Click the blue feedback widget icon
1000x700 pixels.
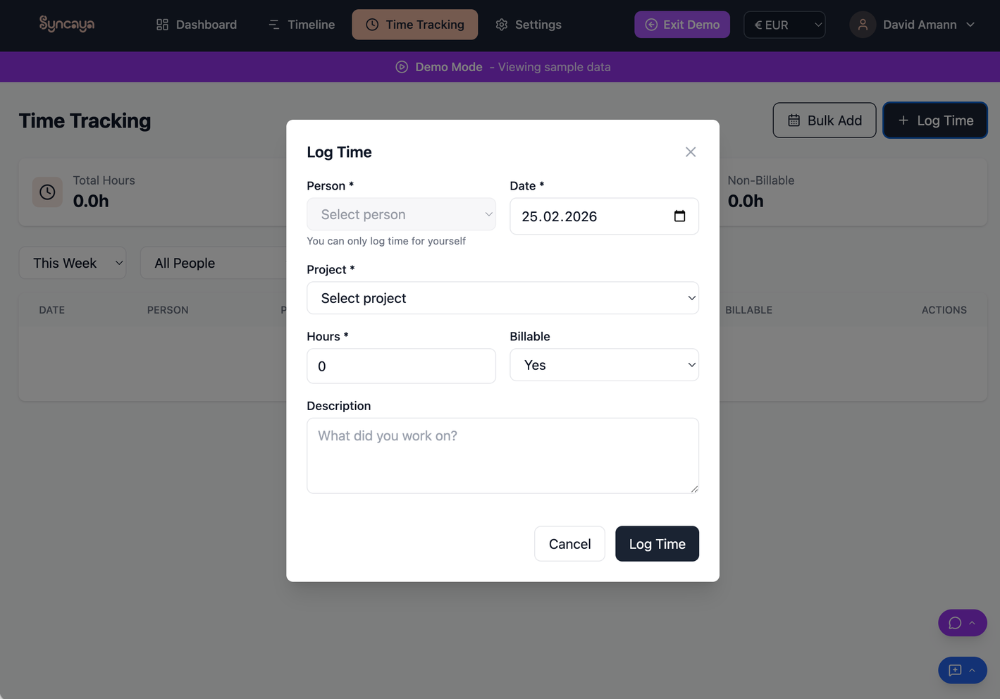[x=955, y=670]
